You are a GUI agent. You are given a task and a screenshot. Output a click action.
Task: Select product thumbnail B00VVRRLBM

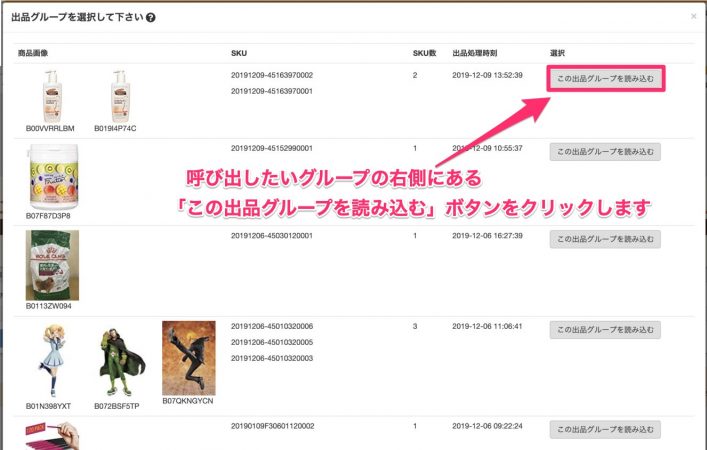52,96
